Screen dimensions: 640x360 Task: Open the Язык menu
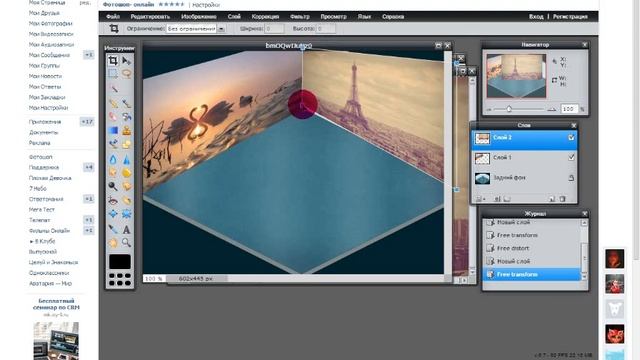pos(364,17)
